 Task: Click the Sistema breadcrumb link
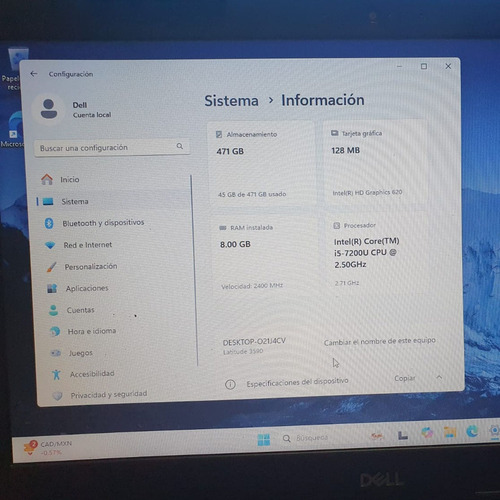coord(231,101)
